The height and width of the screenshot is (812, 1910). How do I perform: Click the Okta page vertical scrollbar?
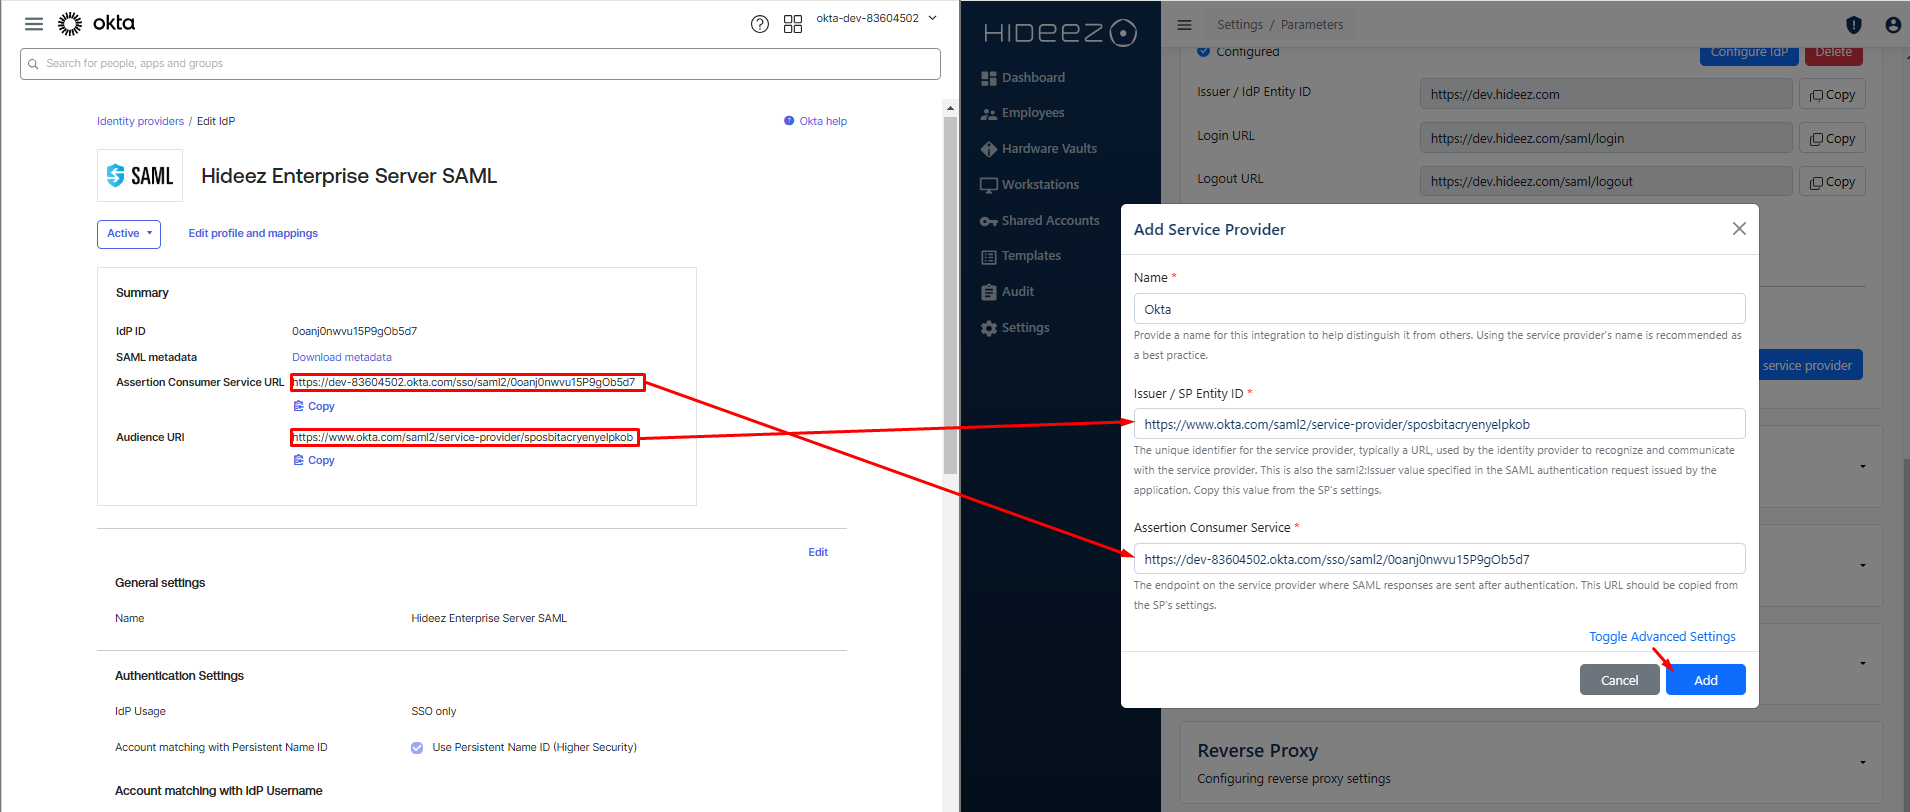pos(950,300)
